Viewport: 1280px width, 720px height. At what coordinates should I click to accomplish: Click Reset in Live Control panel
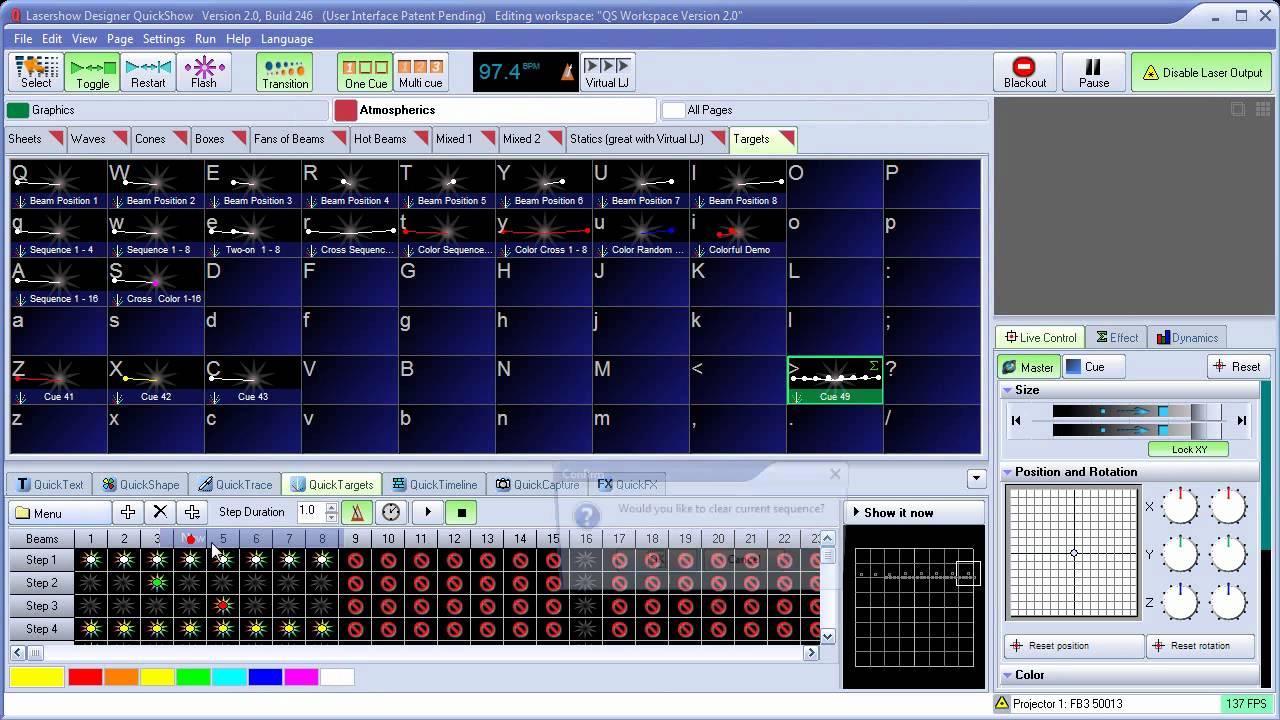pos(1237,367)
